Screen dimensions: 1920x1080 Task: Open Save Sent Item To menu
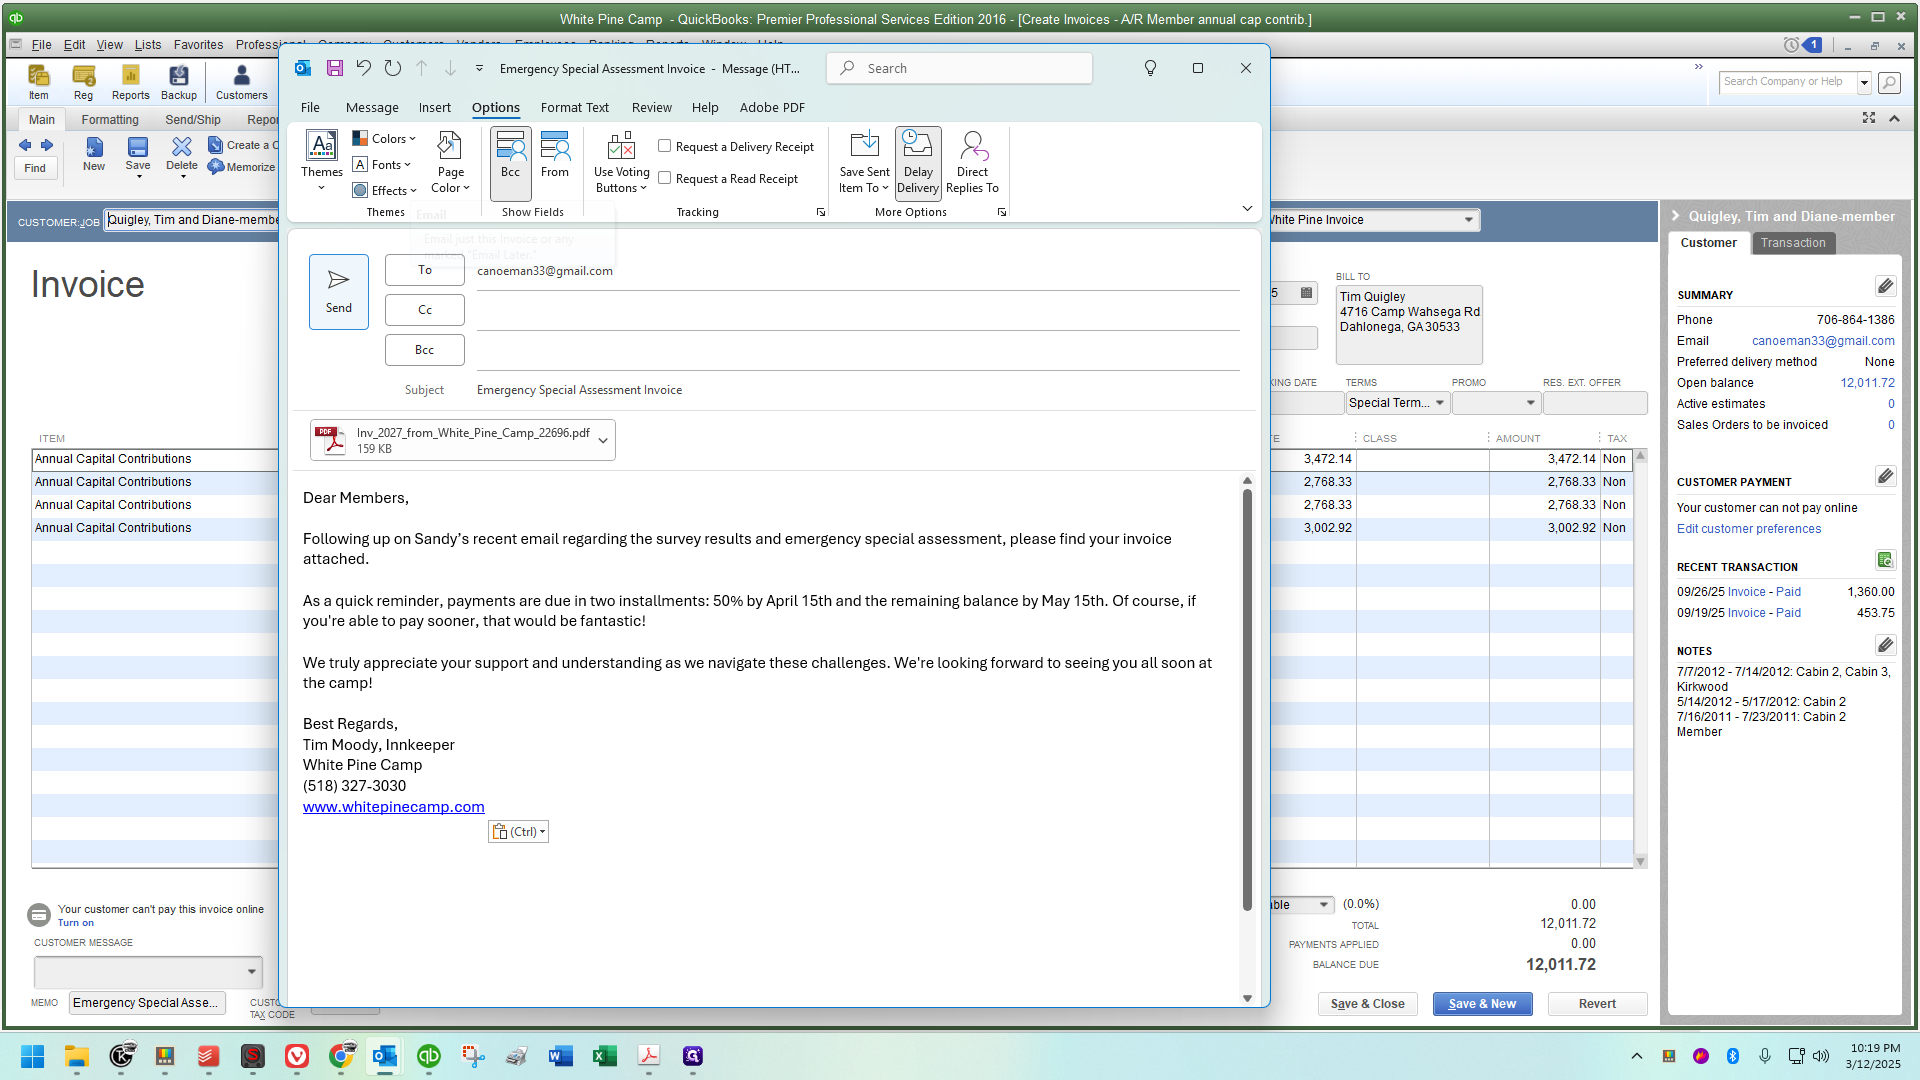[864, 162]
